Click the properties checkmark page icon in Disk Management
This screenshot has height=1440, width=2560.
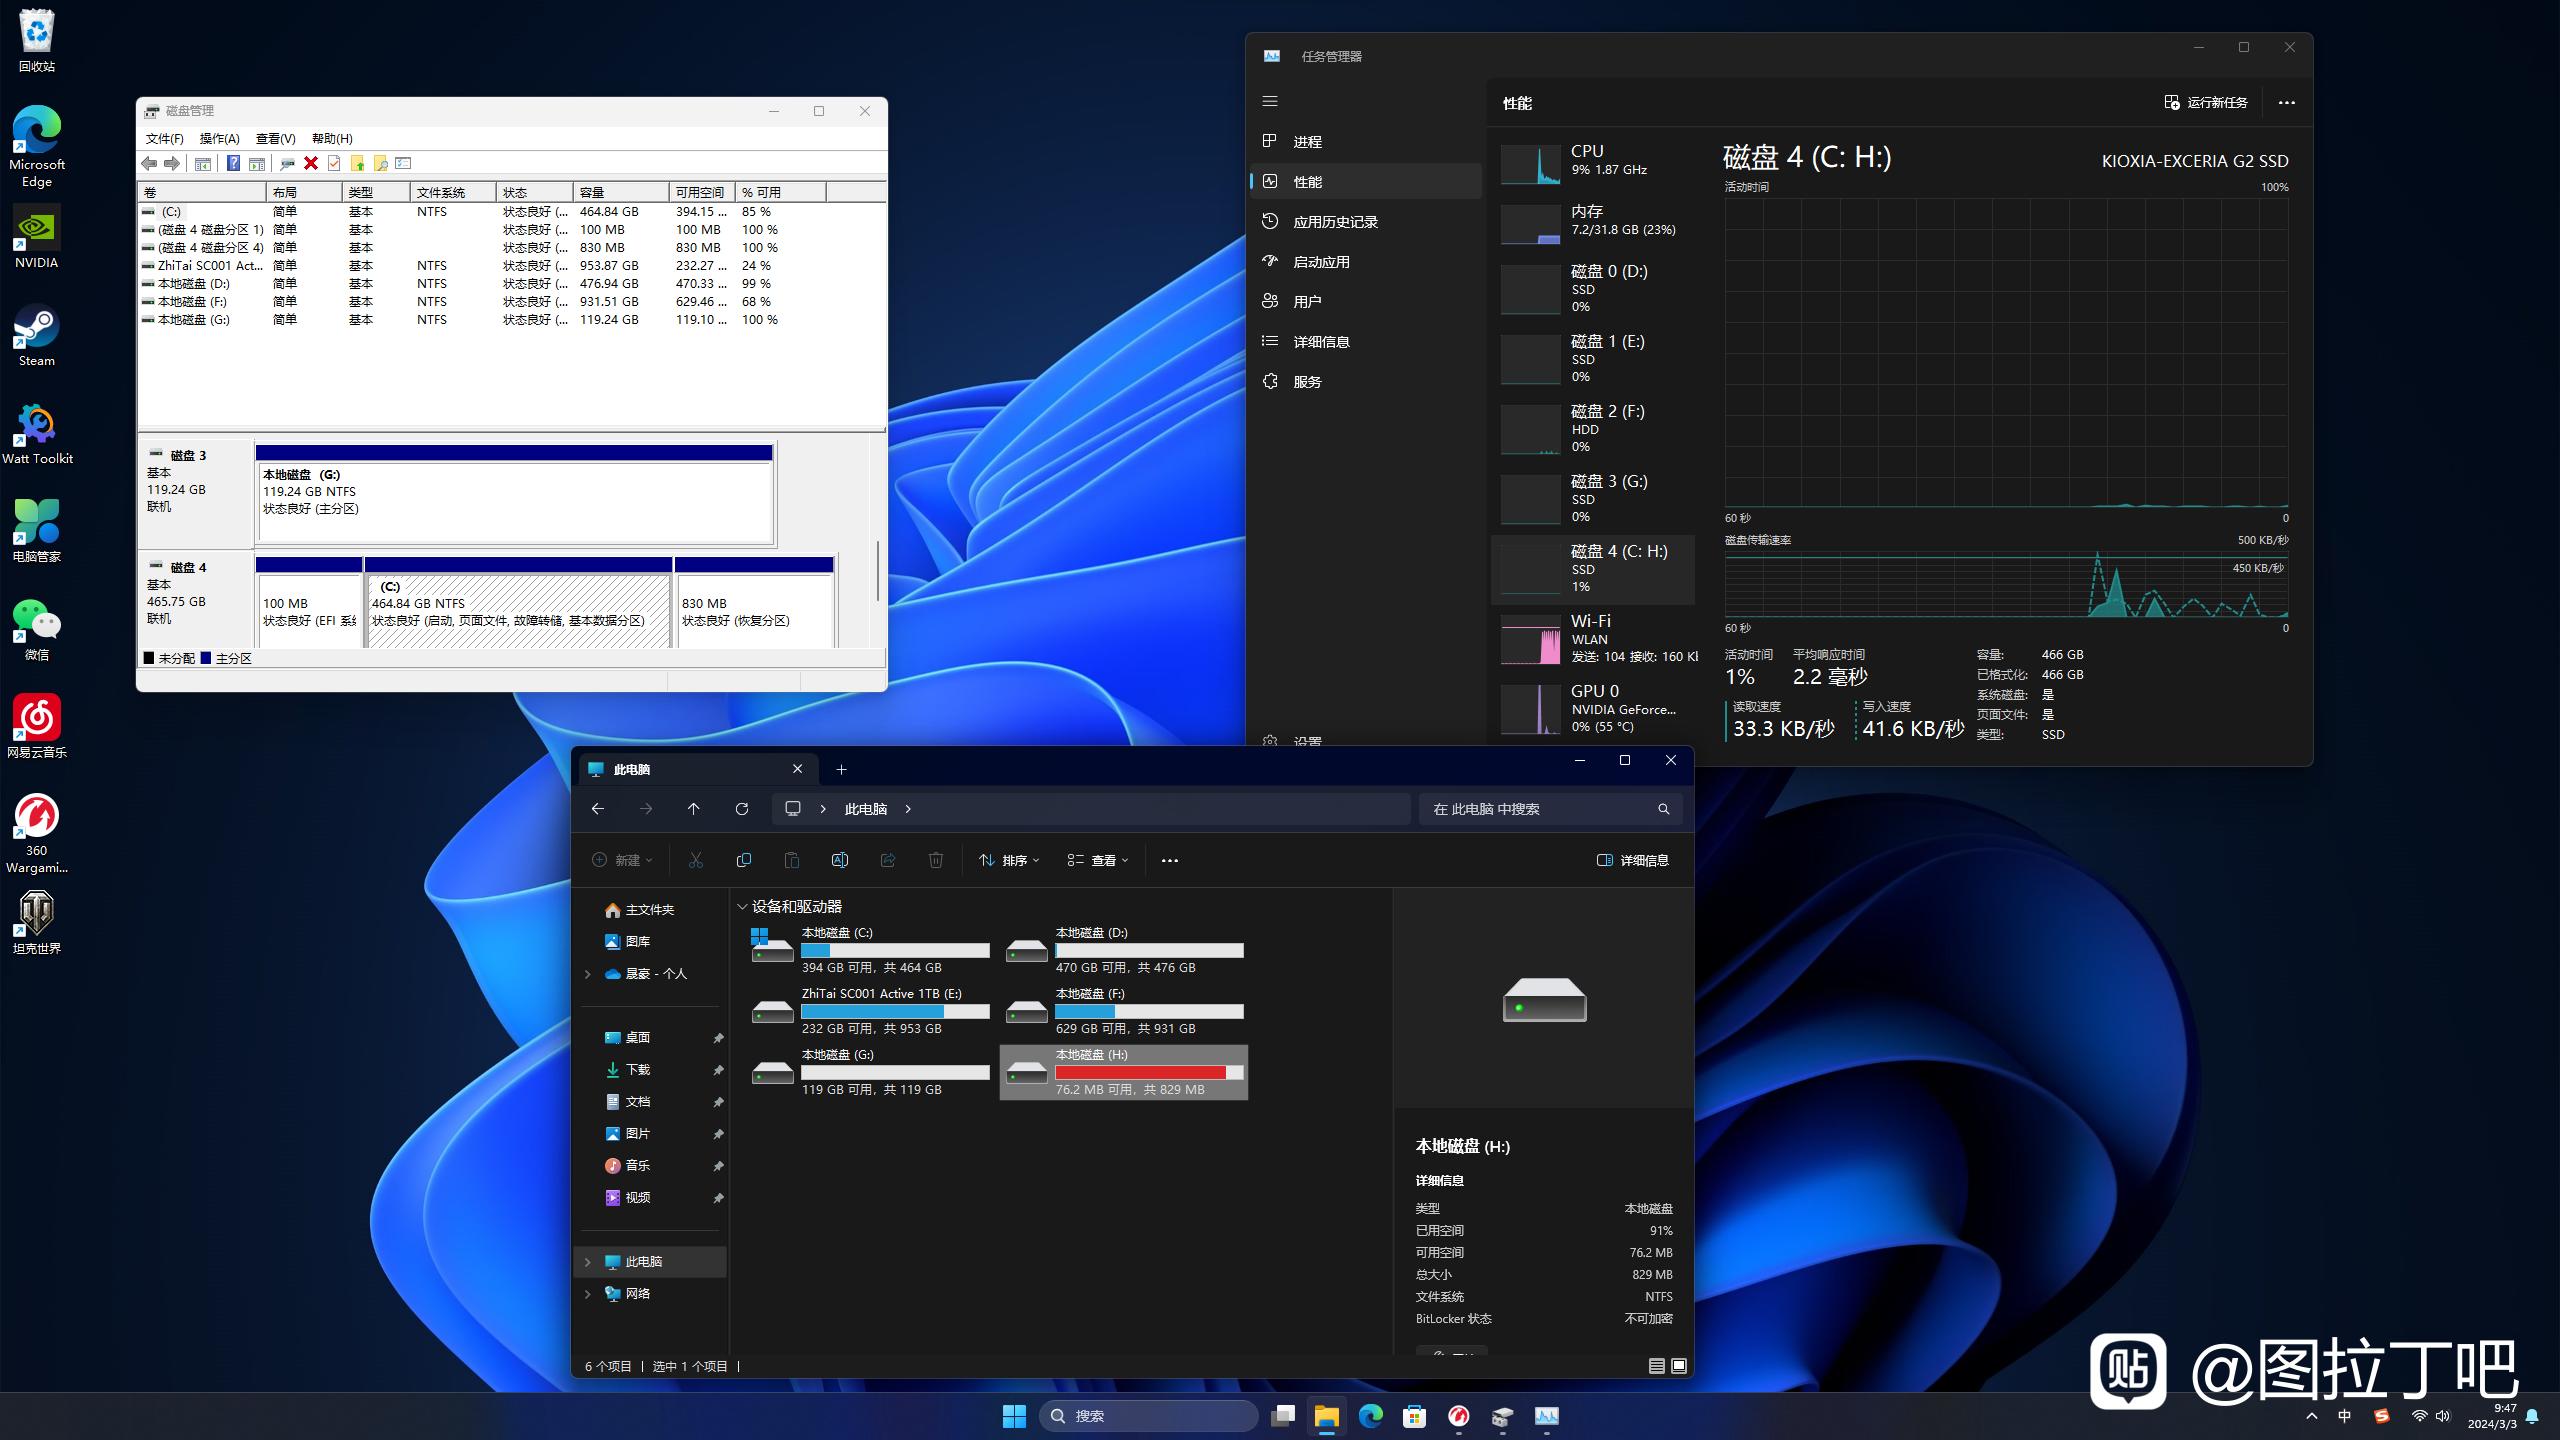click(334, 163)
